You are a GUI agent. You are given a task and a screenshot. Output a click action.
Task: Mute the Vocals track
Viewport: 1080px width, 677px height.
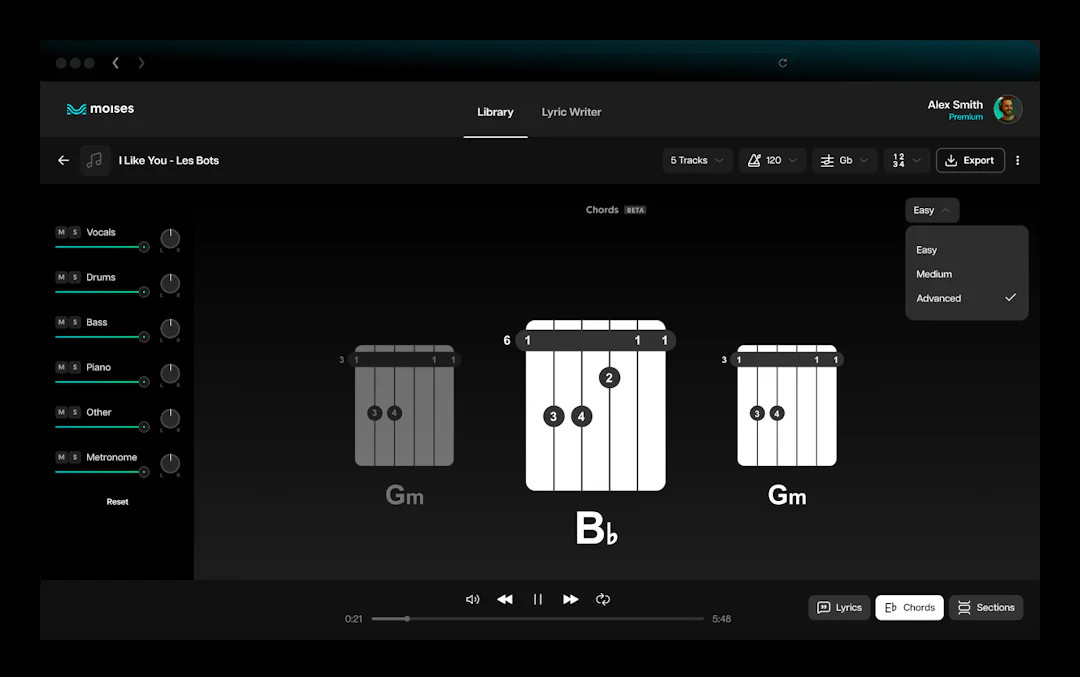coord(61,232)
